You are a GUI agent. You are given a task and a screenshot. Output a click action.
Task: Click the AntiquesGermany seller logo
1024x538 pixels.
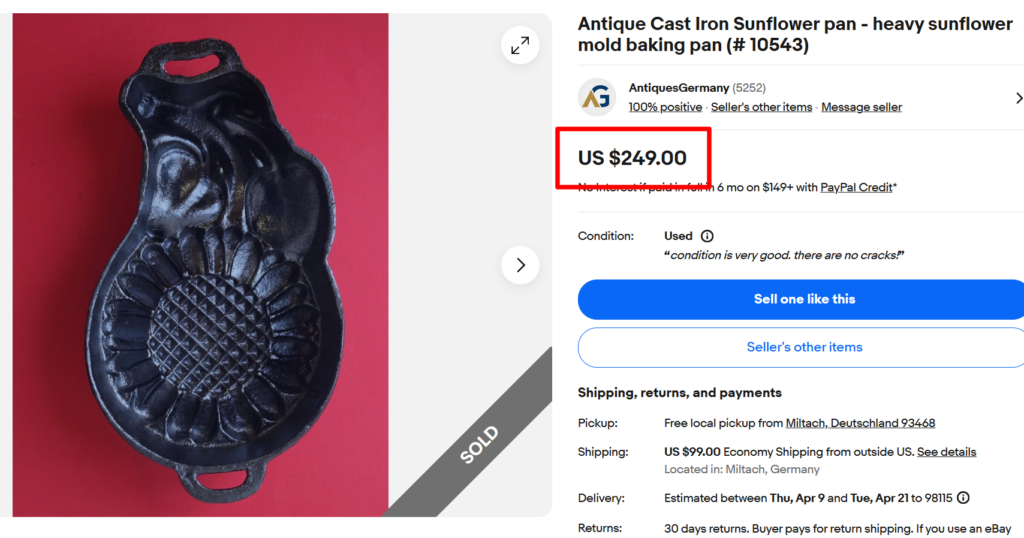[596, 97]
